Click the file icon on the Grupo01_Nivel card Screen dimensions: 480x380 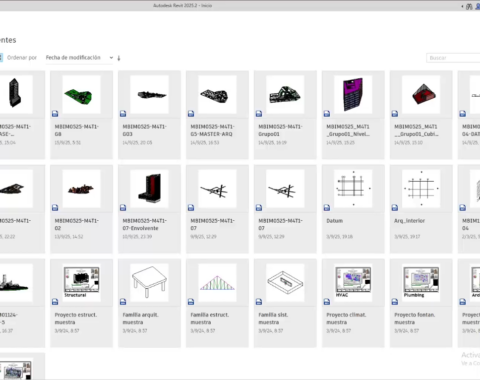pyautogui.click(x=327, y=114)
